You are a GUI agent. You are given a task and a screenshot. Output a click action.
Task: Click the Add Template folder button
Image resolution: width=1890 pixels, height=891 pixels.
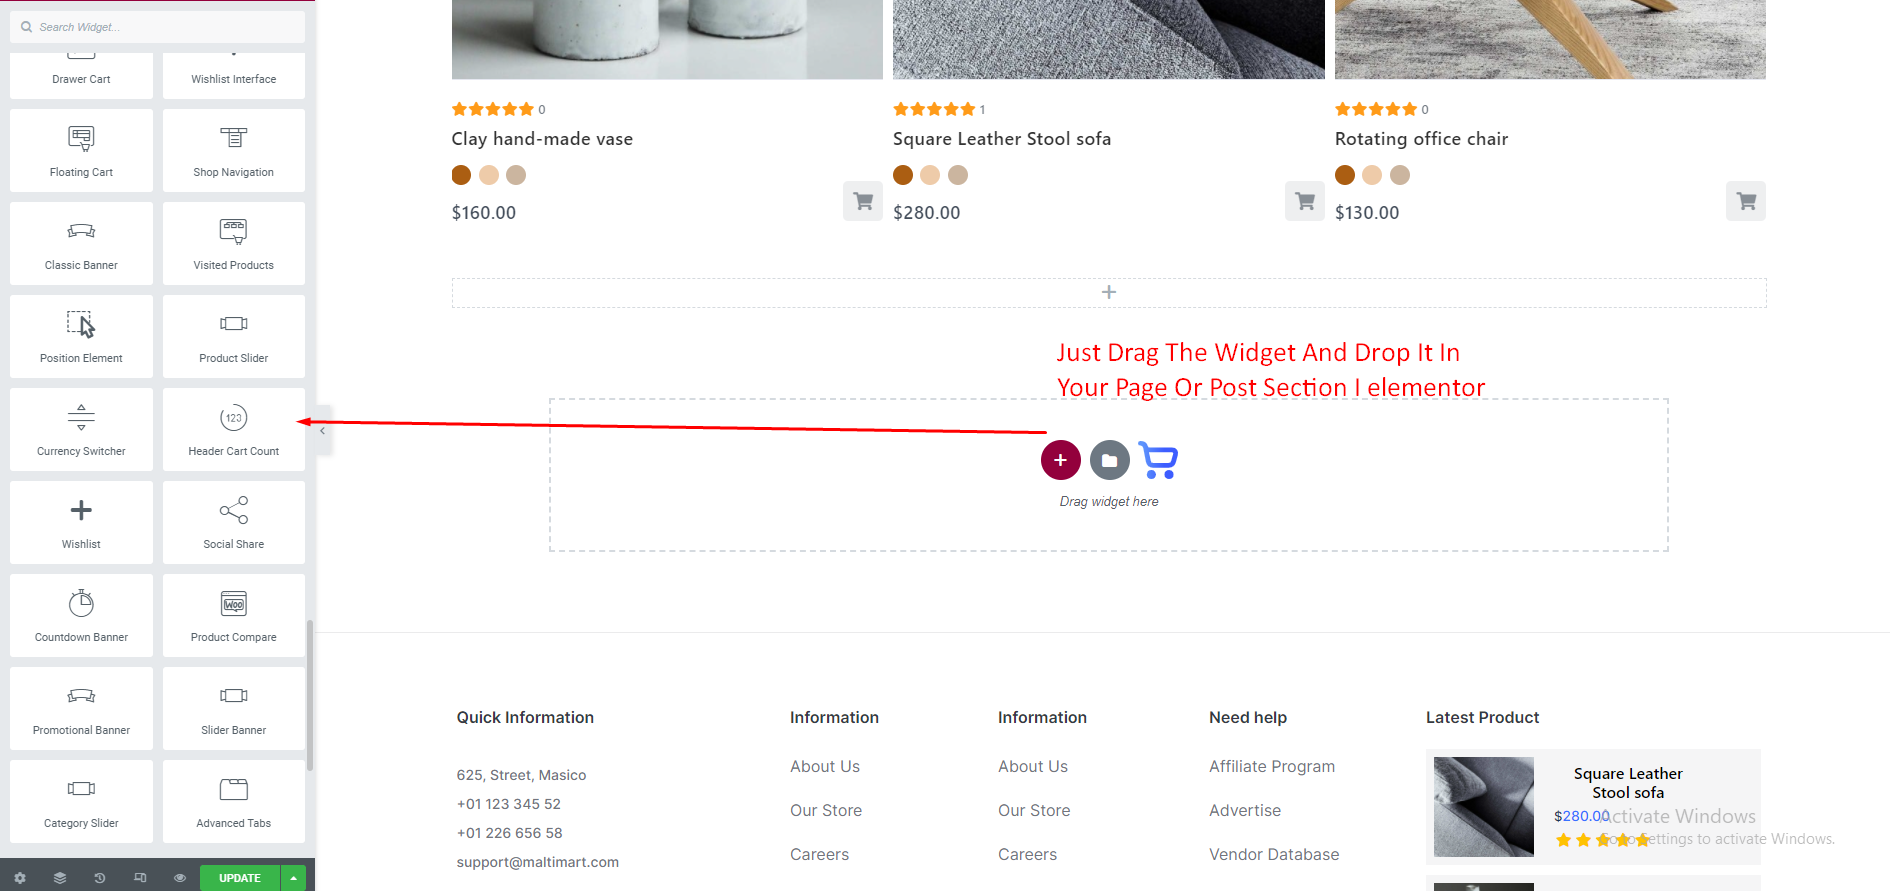(1109, 460)
